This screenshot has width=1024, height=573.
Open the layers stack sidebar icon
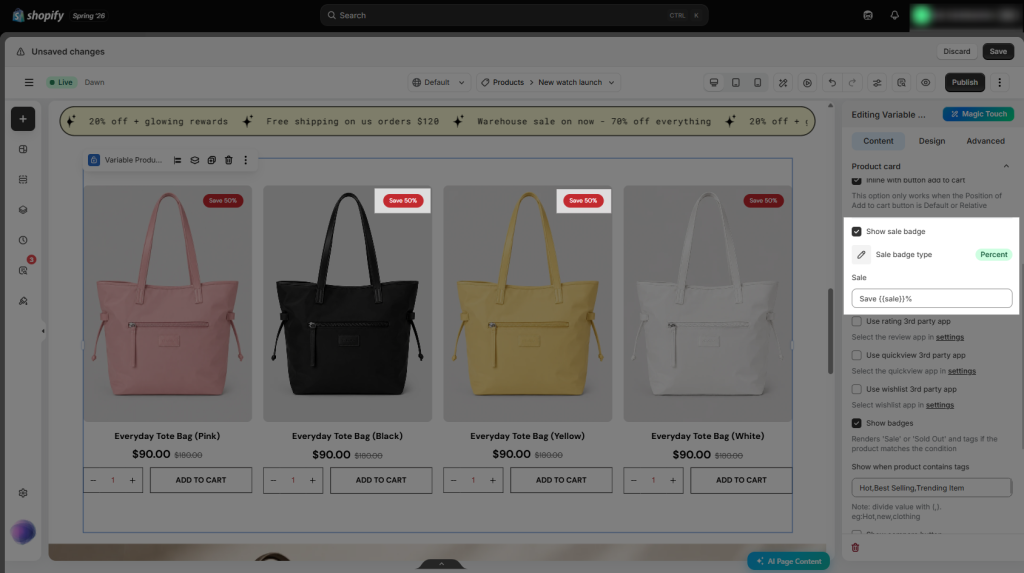click(x=23, y=210)
